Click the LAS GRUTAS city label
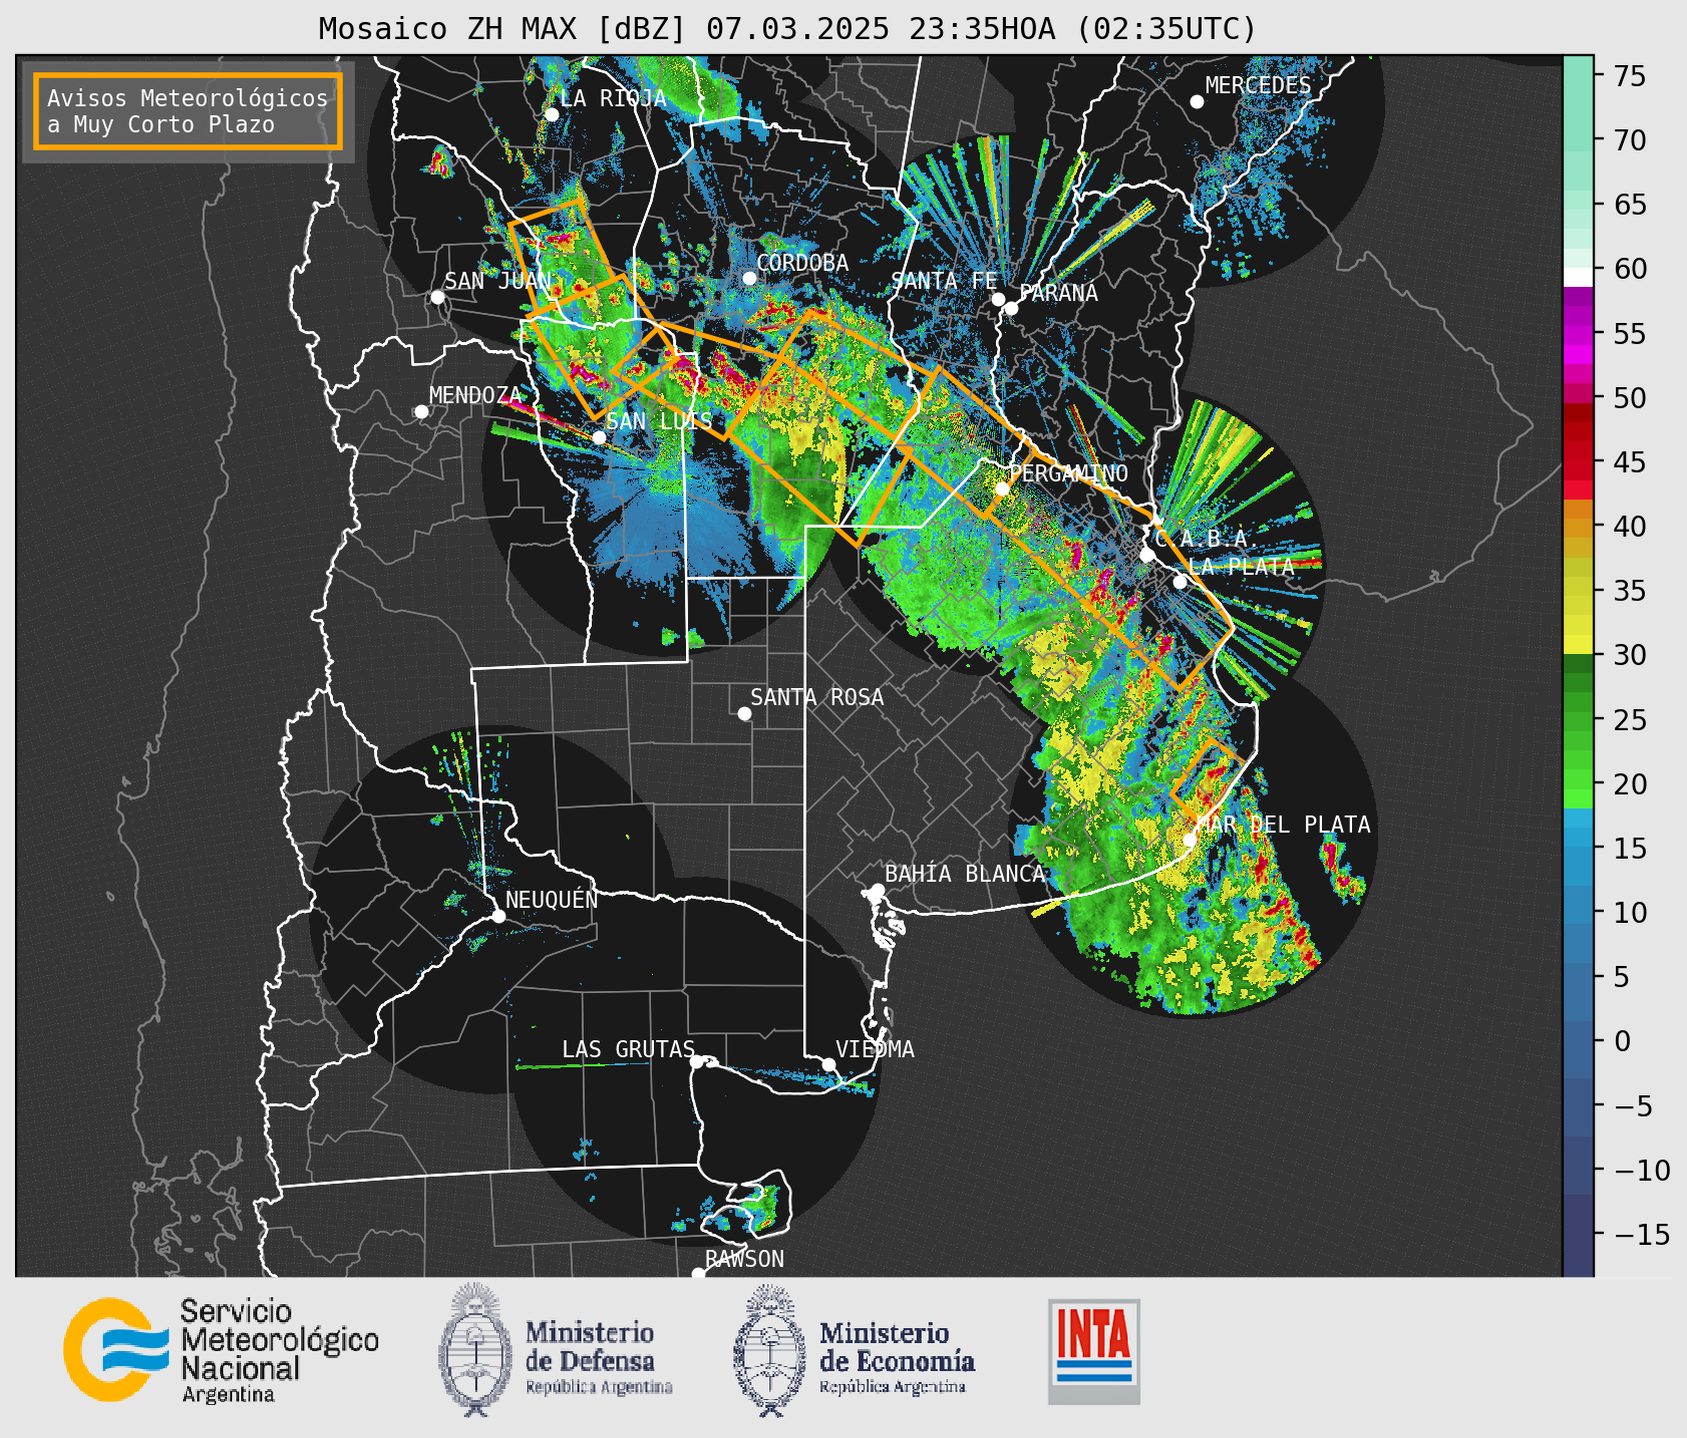1687x1438 pixels. click(x=628, y=1049)
